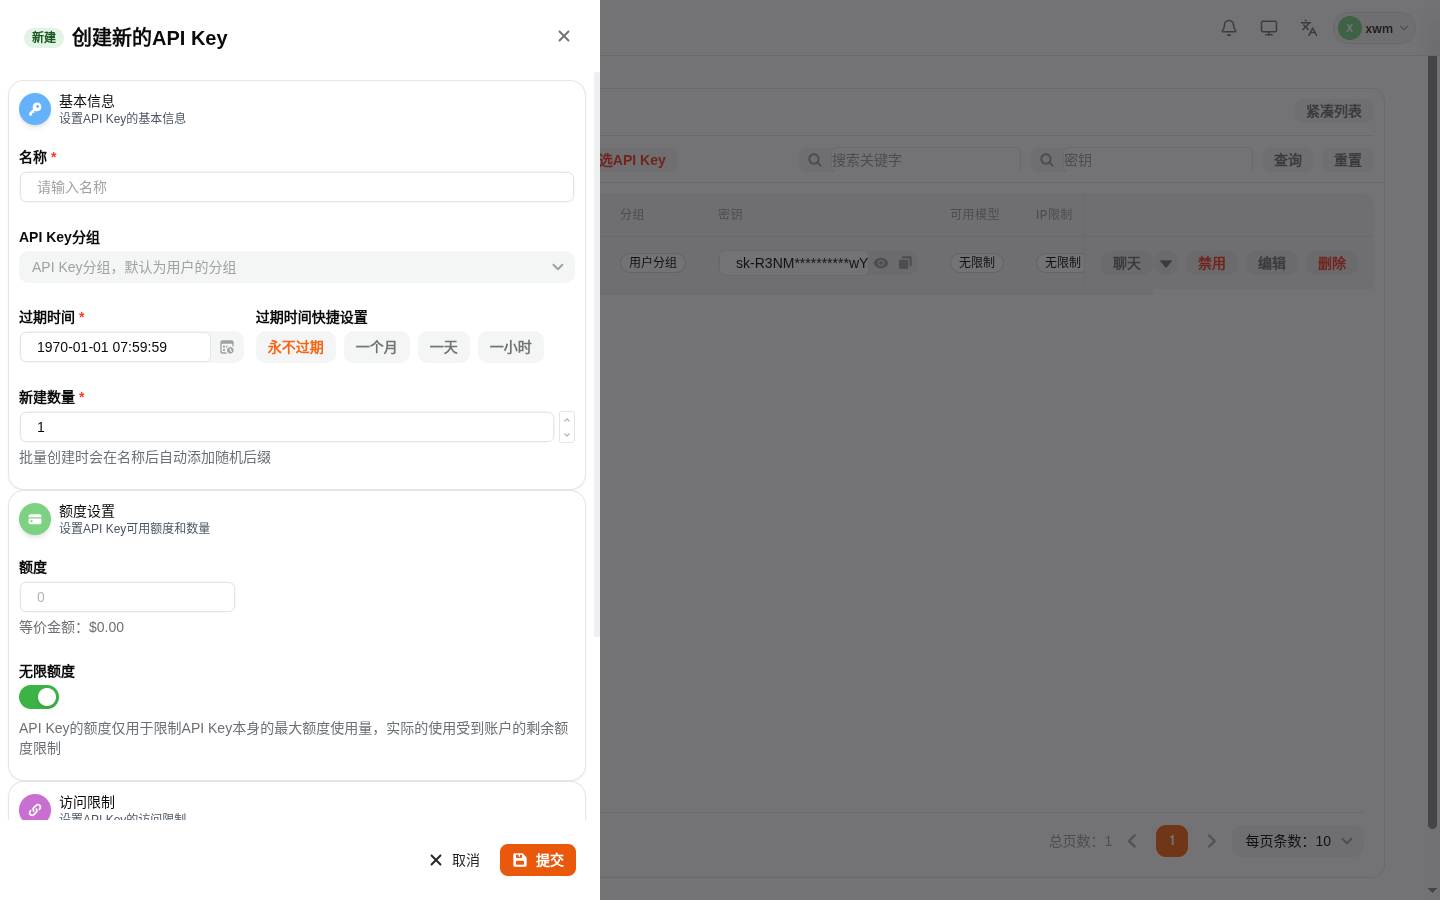Screen dimensions: 1440x900
Task: Open the language translation menu
Action: pos(1309,28)
